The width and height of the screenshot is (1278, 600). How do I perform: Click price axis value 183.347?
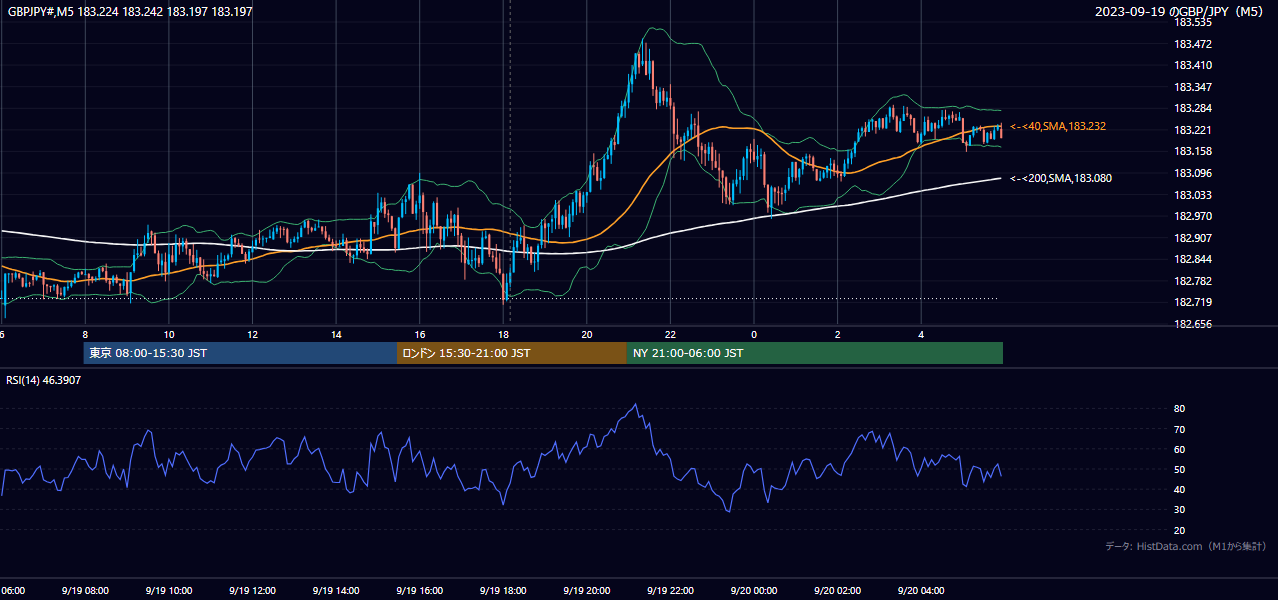coord(1192,88)
